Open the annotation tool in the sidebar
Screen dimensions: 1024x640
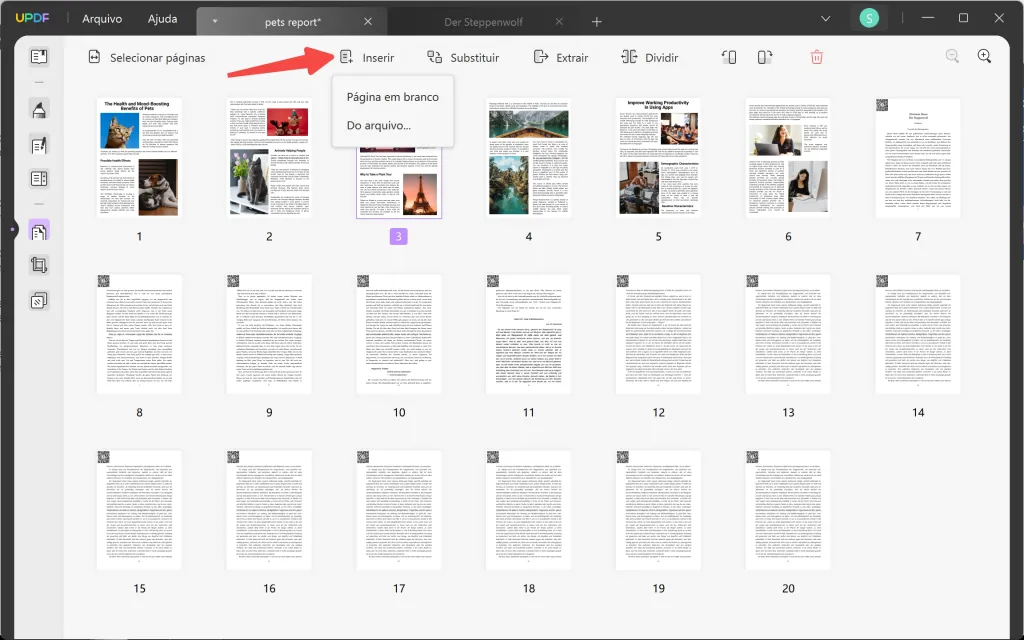(x=38, y=112)
